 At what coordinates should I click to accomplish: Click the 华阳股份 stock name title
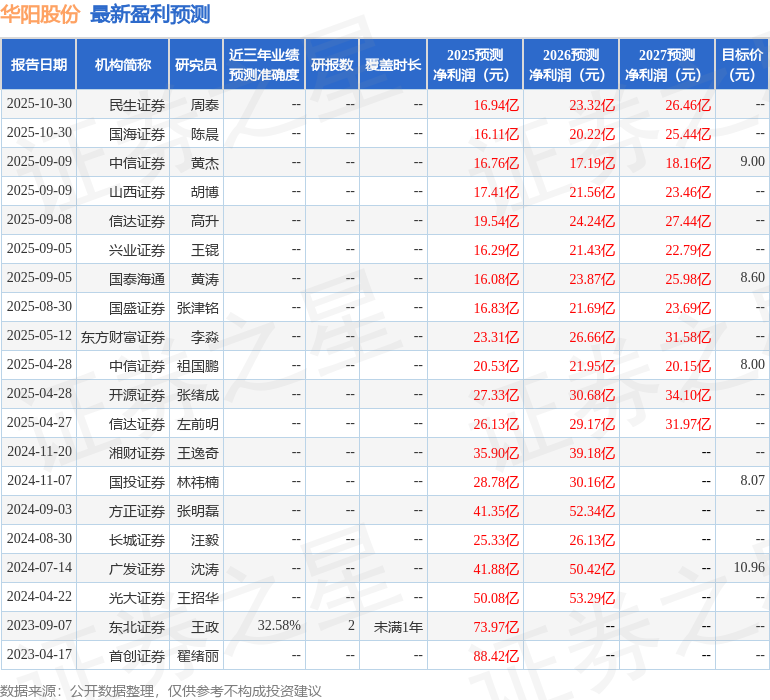tap(40, 14)
